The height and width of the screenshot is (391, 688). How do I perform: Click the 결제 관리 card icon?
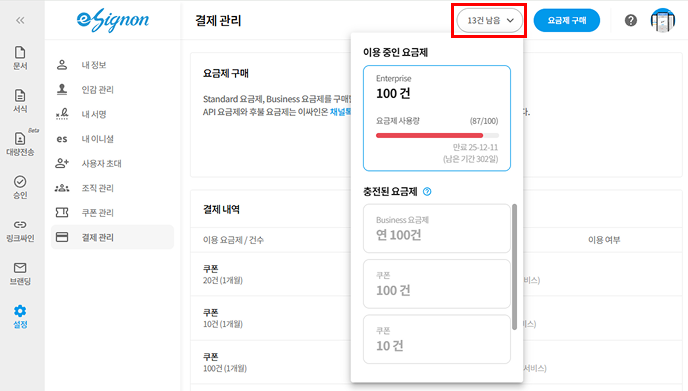click(x=62, y=237)
